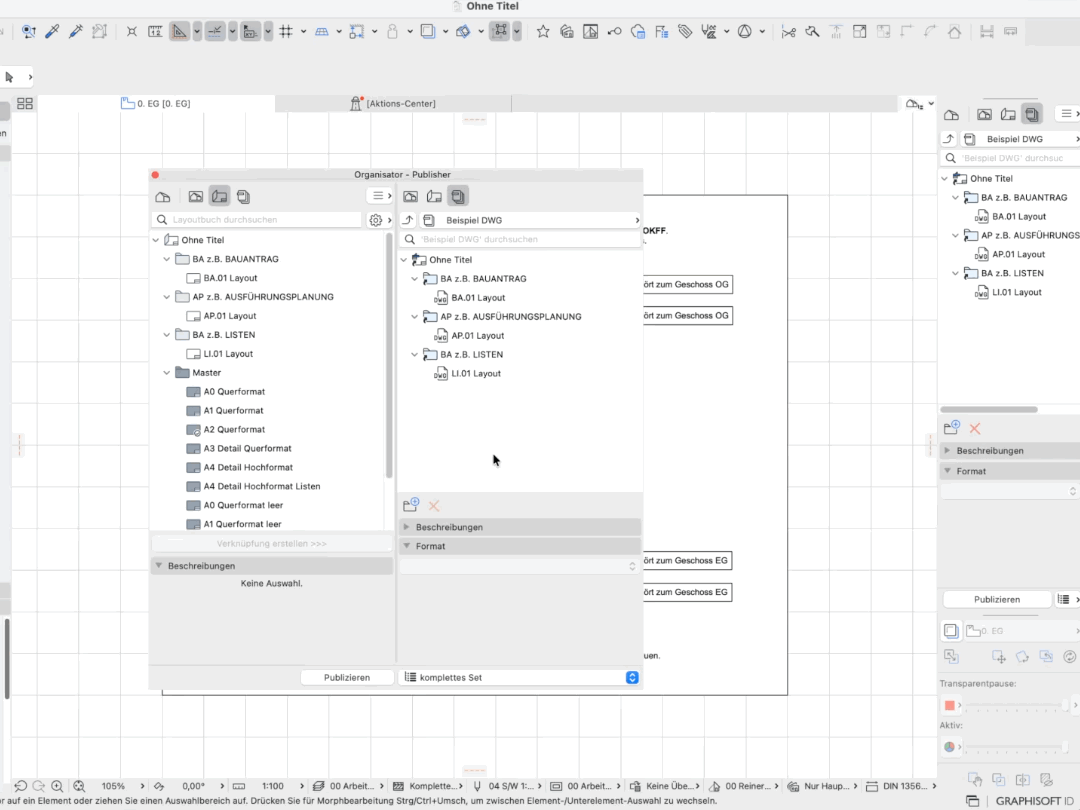This screenshot has width=1080, height=810.
Task: Click Publizieren button in right sidebar
Action: pos(997,599)
